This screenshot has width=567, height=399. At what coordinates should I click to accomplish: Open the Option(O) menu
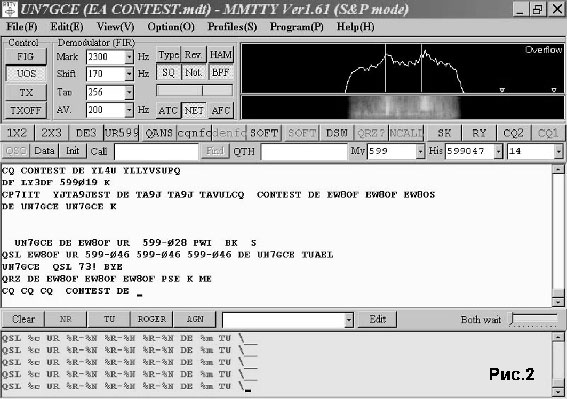pos(171,27)
